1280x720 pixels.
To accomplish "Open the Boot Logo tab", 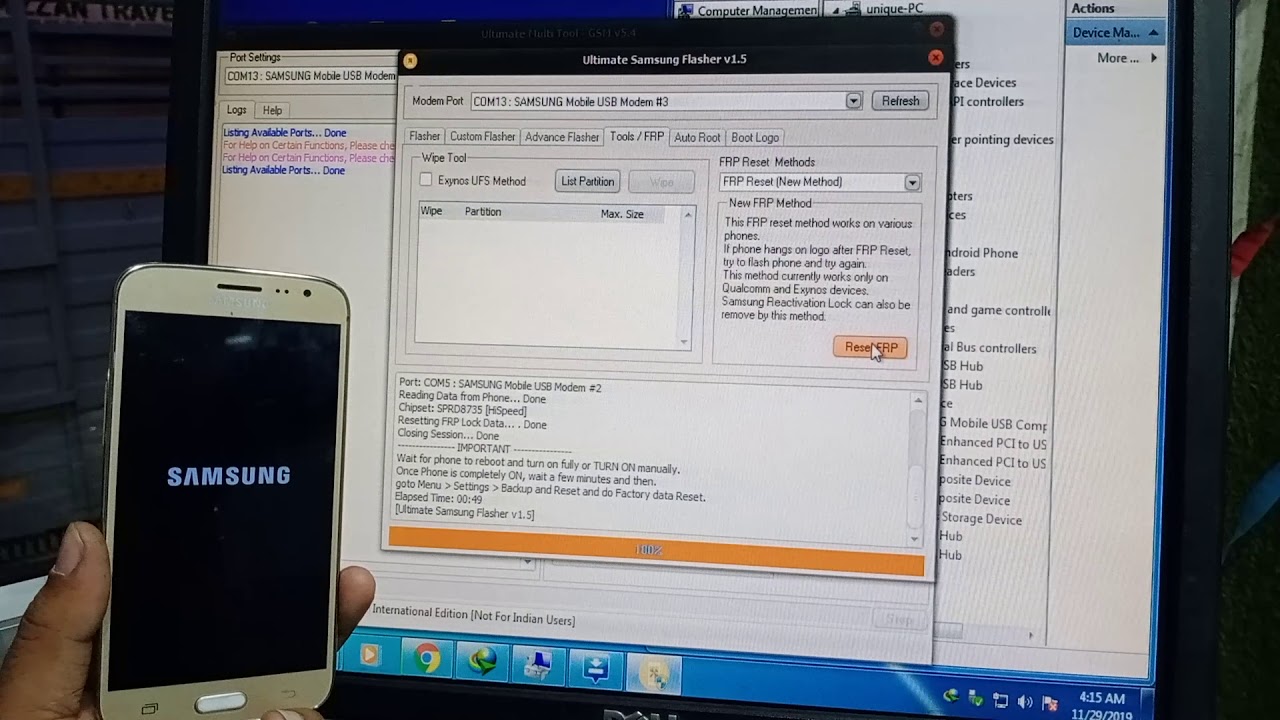I will coord(755,137).
